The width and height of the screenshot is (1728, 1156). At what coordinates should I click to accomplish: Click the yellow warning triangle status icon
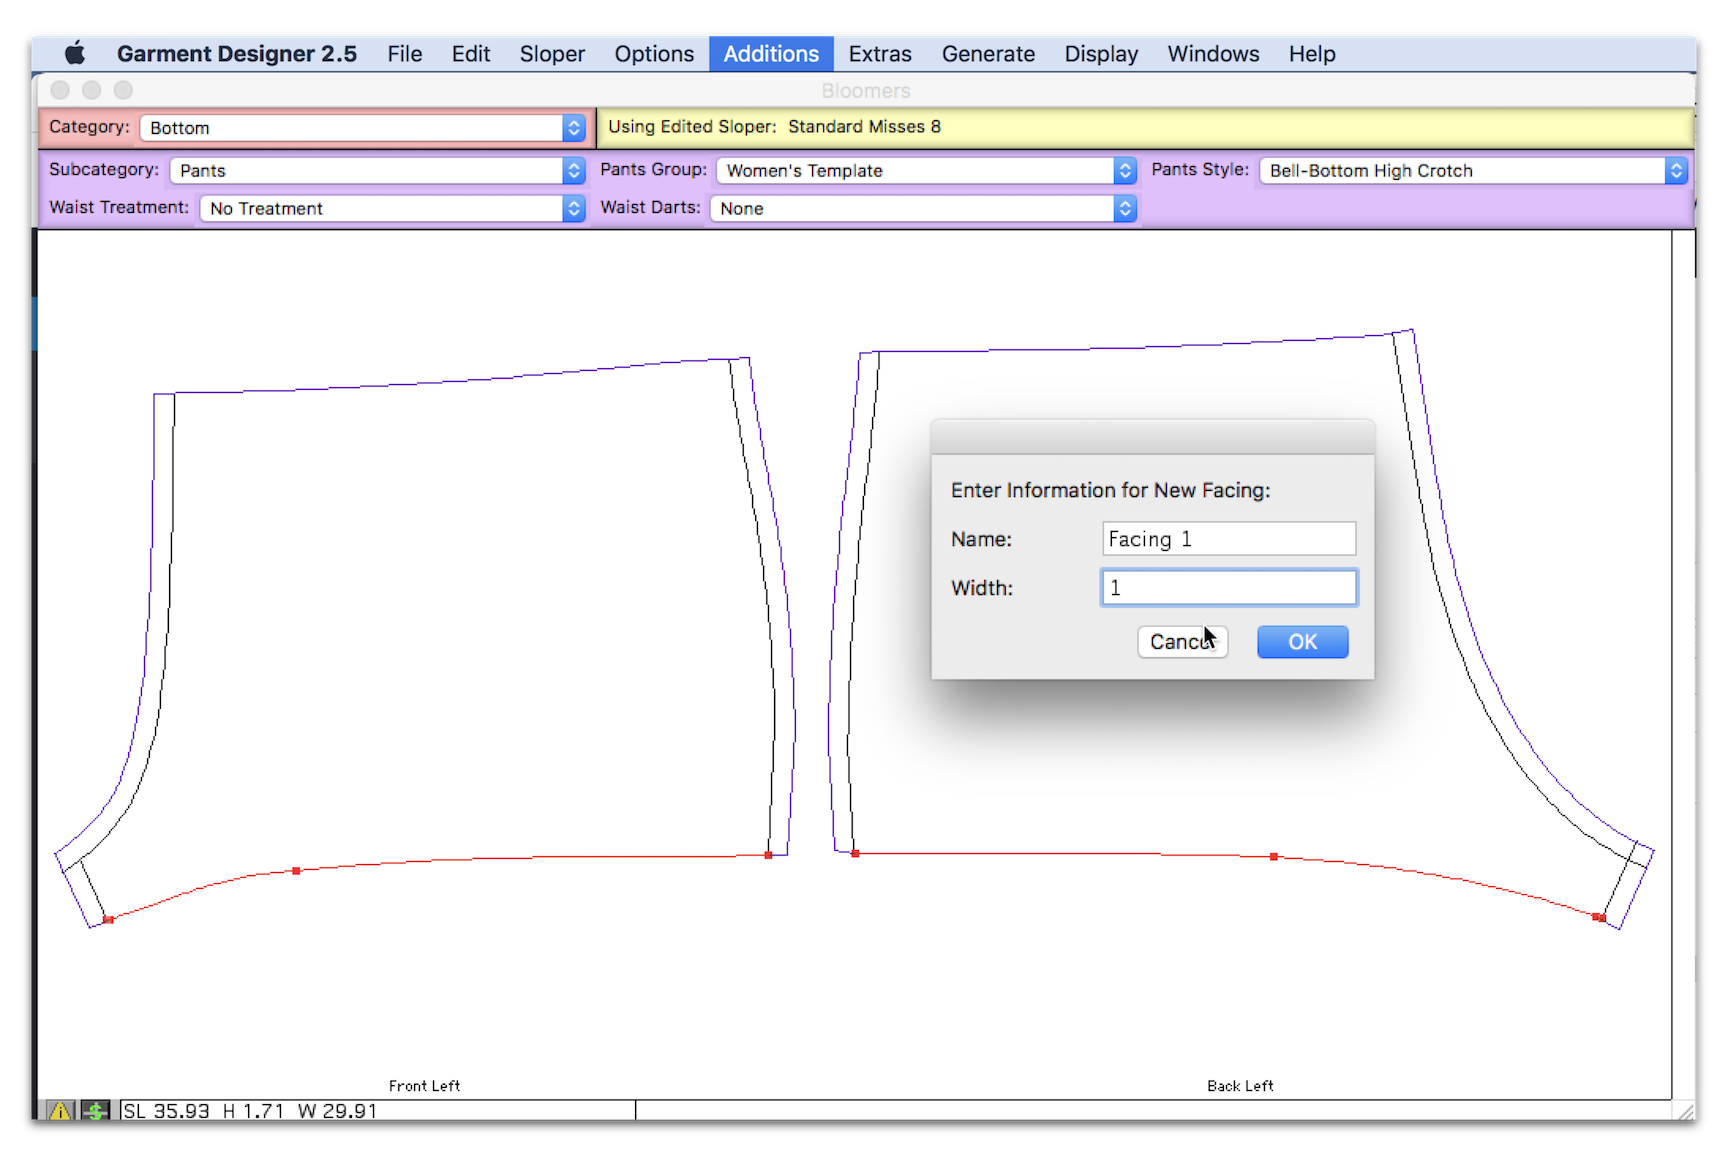pos(60,1110)
